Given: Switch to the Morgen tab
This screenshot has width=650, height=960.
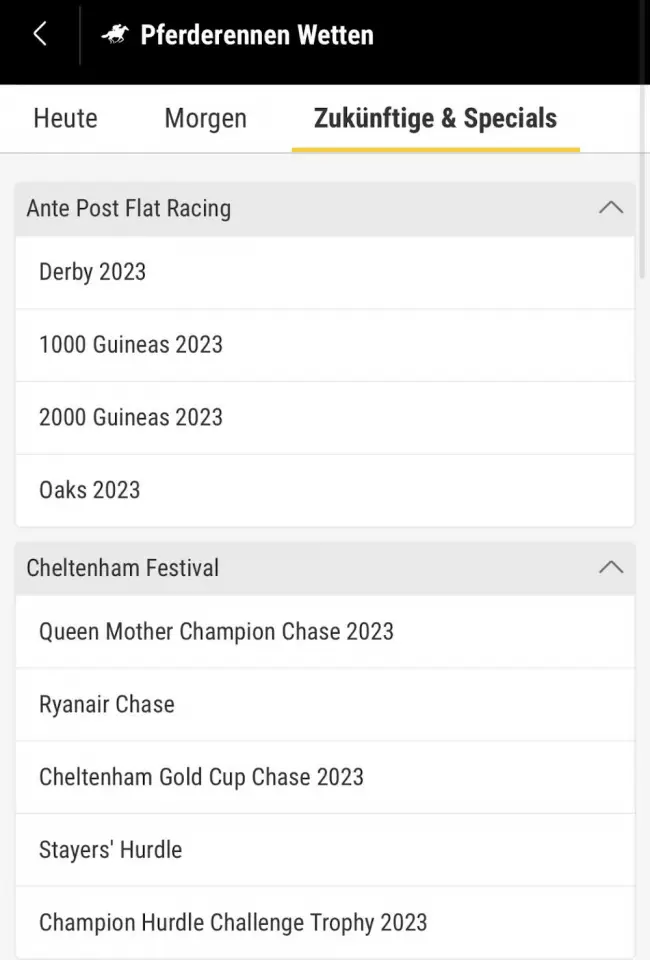Looking at the screenshot, I should coord(206,118).
